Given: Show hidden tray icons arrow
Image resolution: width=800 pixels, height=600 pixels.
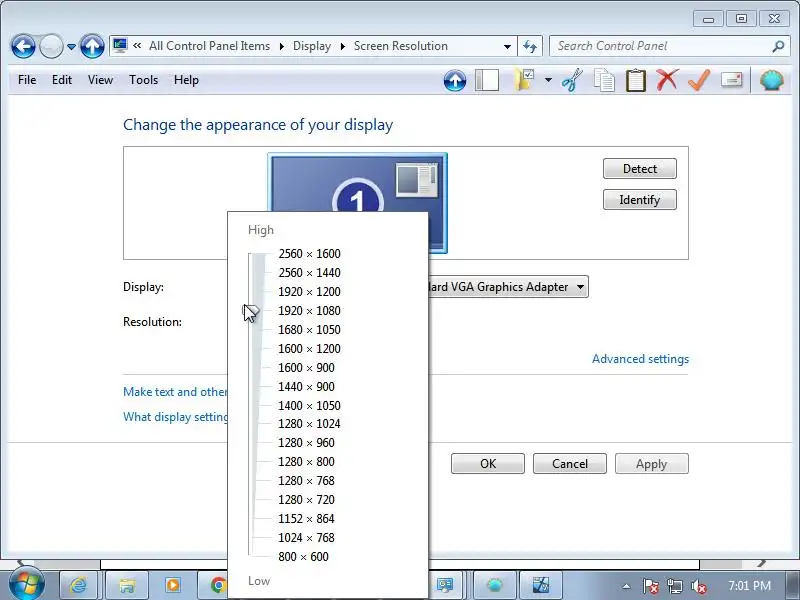Looking at the screenshot, I should pos(626,586).
